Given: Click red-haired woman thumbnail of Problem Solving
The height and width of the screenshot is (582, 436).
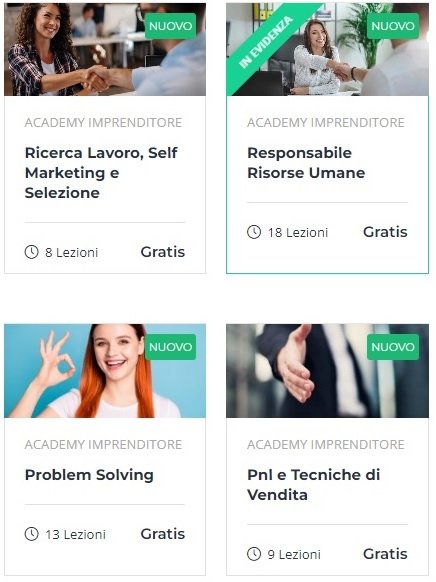Looking at the screenshot, I should pyautogui.click(x=105, y=371).
